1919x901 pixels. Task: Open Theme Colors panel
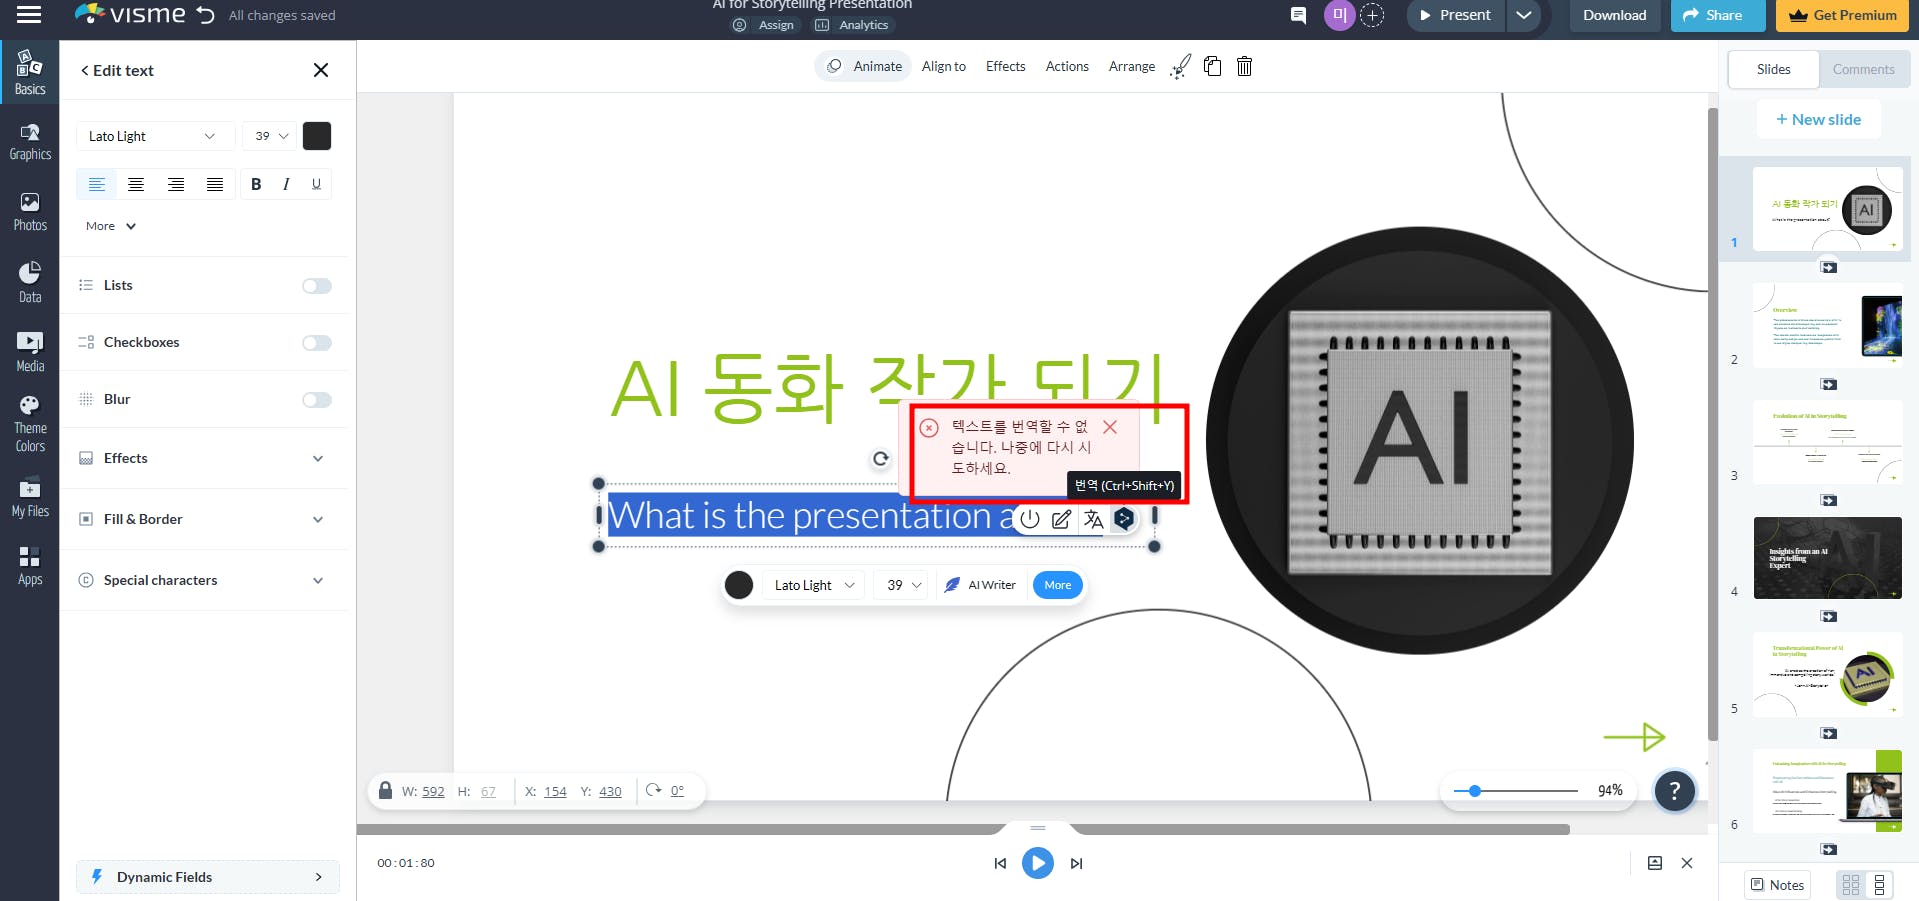30,424
